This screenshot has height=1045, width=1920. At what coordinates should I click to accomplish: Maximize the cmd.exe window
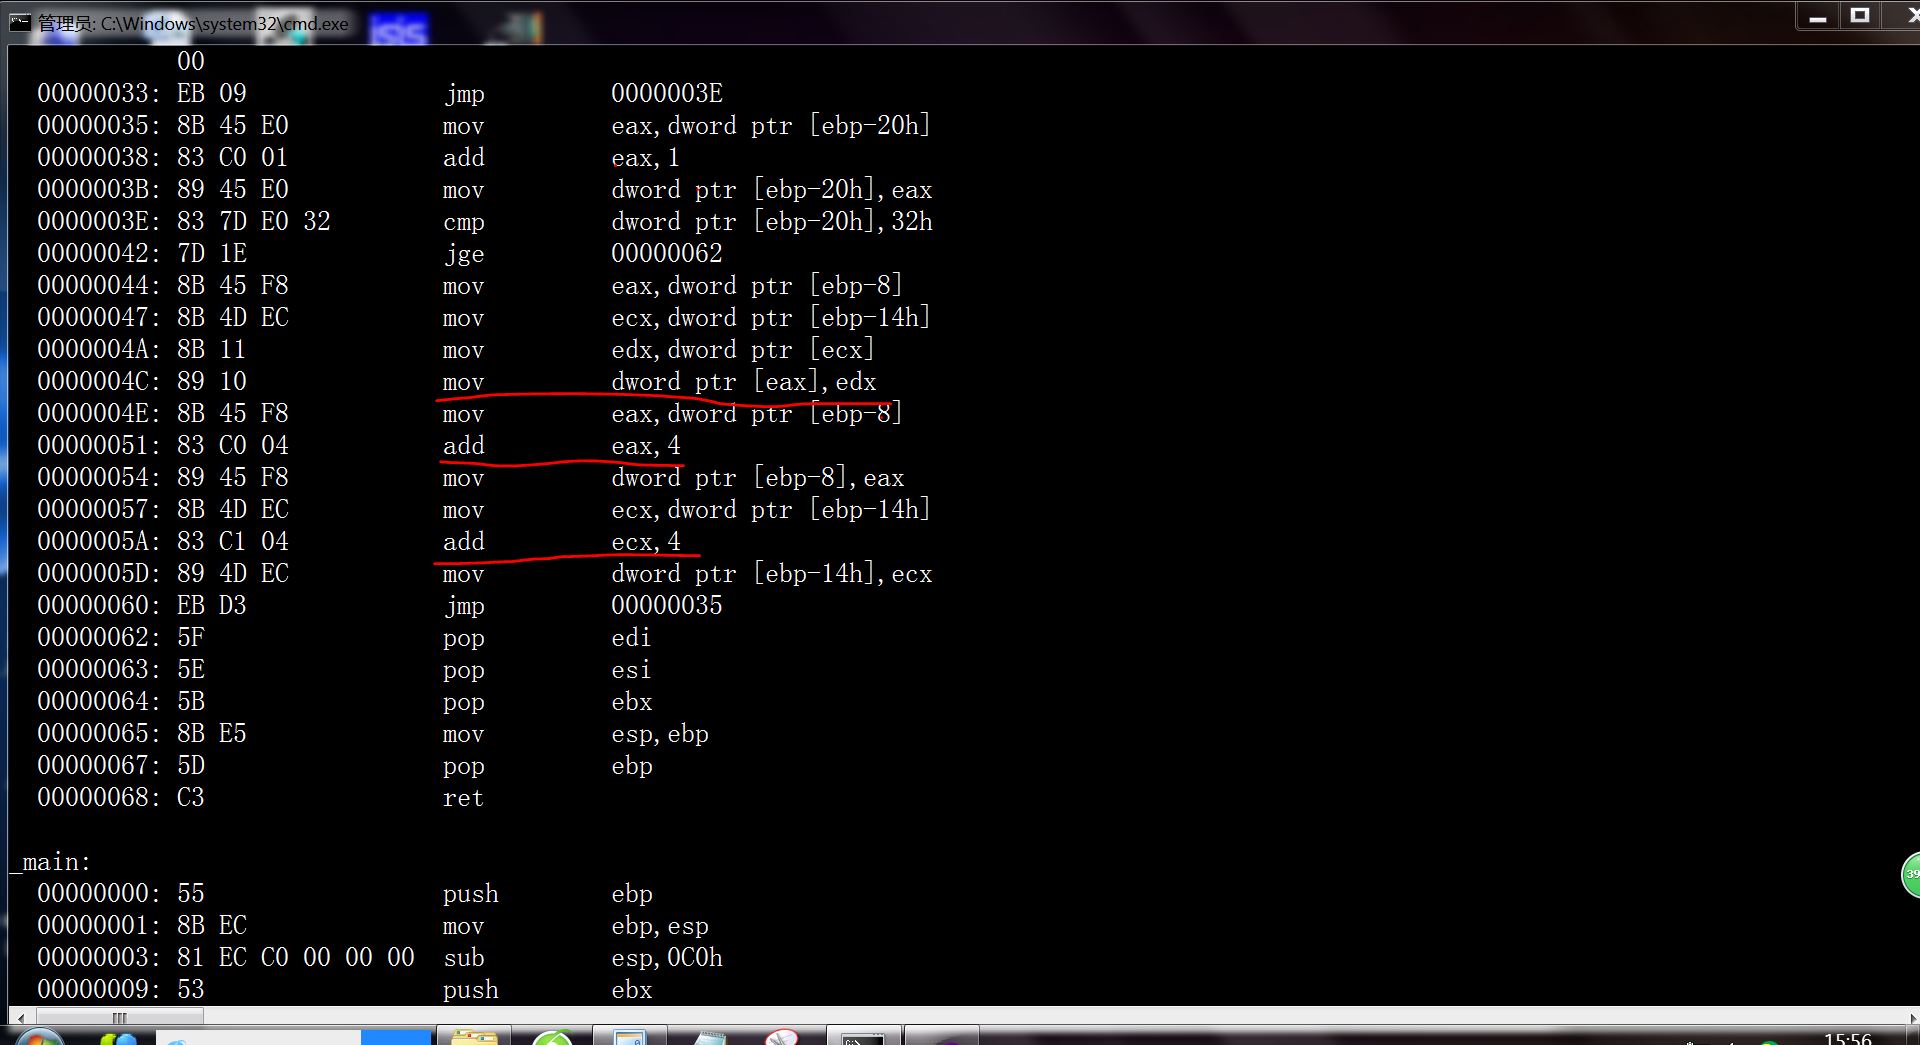(1860, 16)
